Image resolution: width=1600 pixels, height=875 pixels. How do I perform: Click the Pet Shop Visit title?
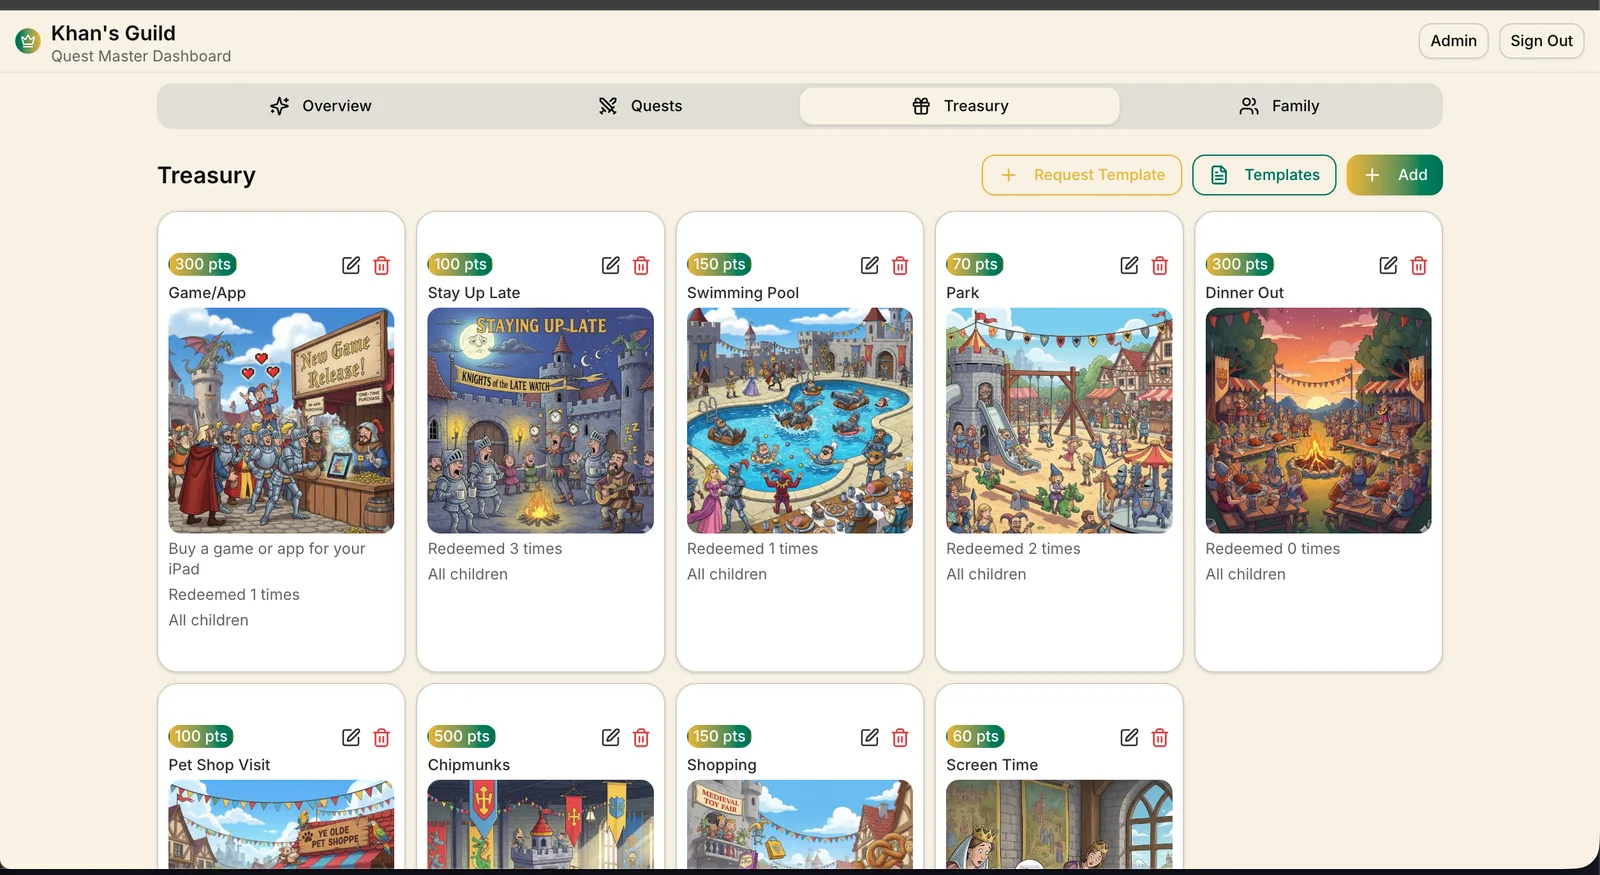click(x=219, y=765)
